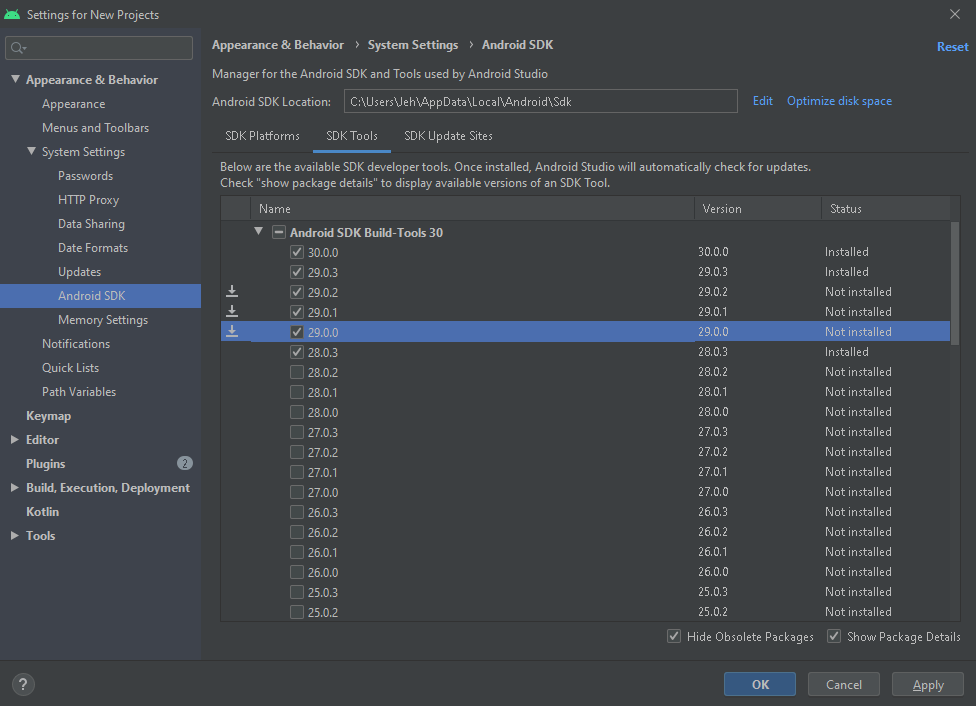Open HTTP Proxy settings
The image size is (976, 706).
point(88,200)
